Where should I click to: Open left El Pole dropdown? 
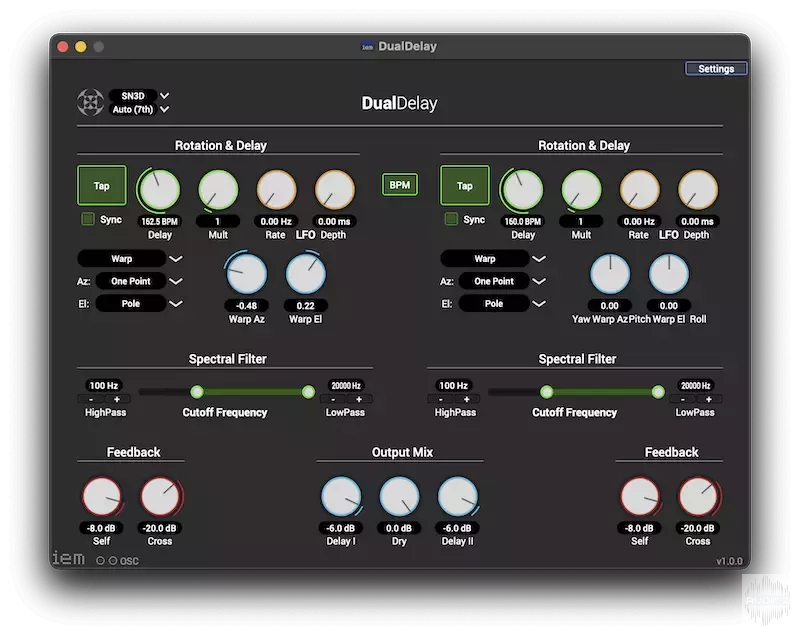tap(139, 303)
